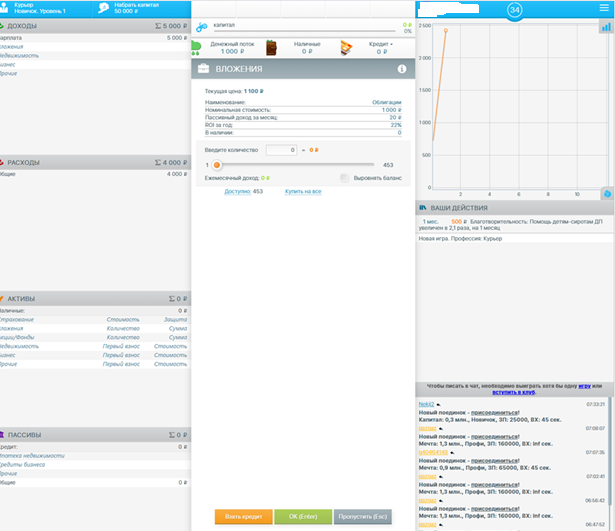
Task: Open the hamburger menu icon
Action: pyautogui.click(x=604, y=8)
